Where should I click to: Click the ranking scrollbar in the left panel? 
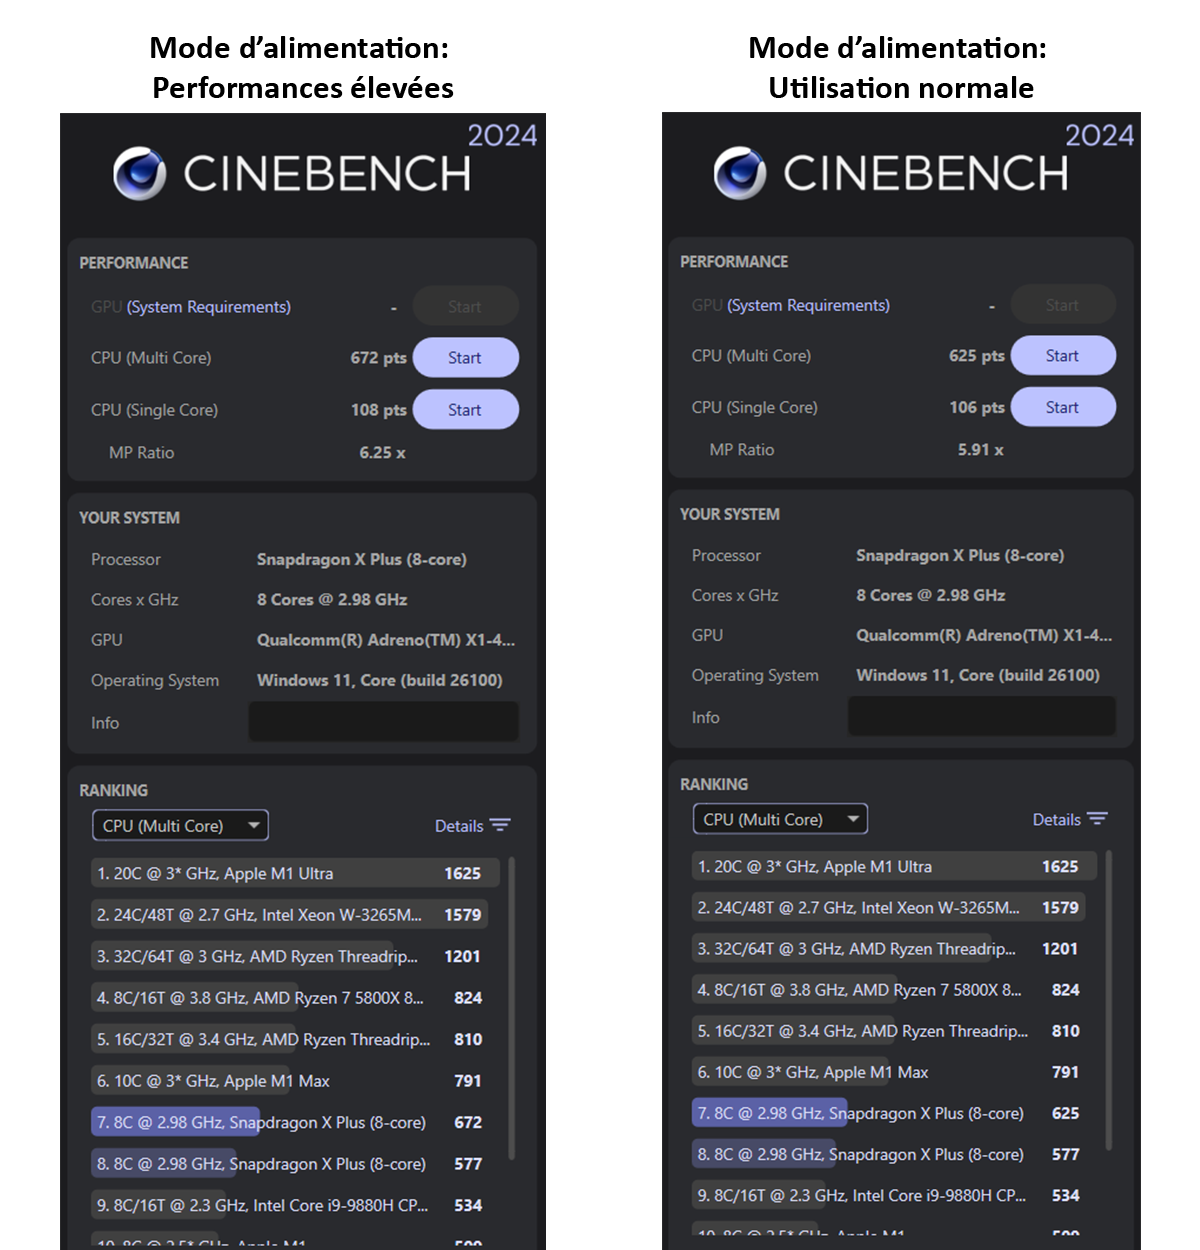click(511, 1007)
